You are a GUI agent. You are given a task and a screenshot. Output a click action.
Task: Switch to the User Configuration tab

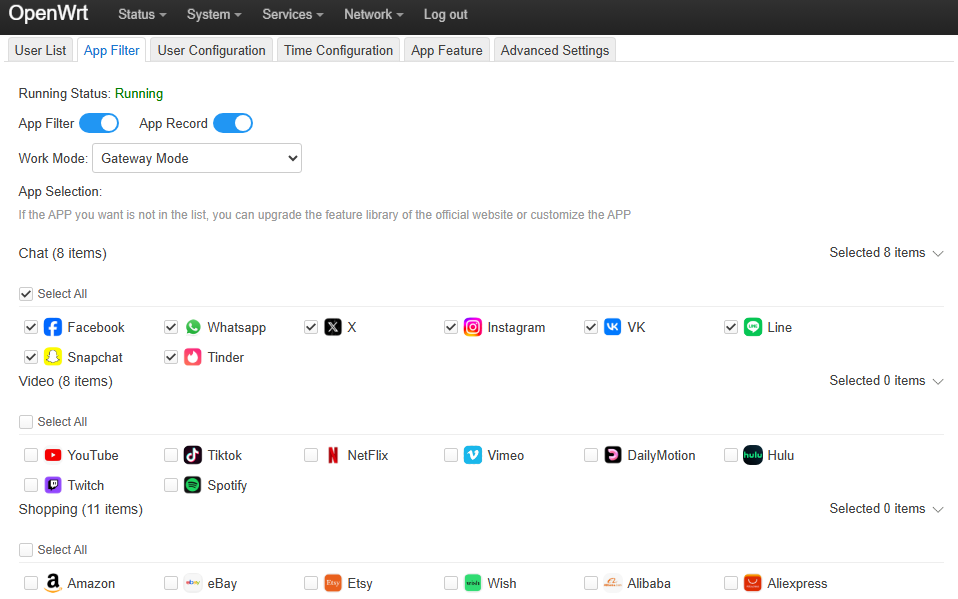point(210,49)
